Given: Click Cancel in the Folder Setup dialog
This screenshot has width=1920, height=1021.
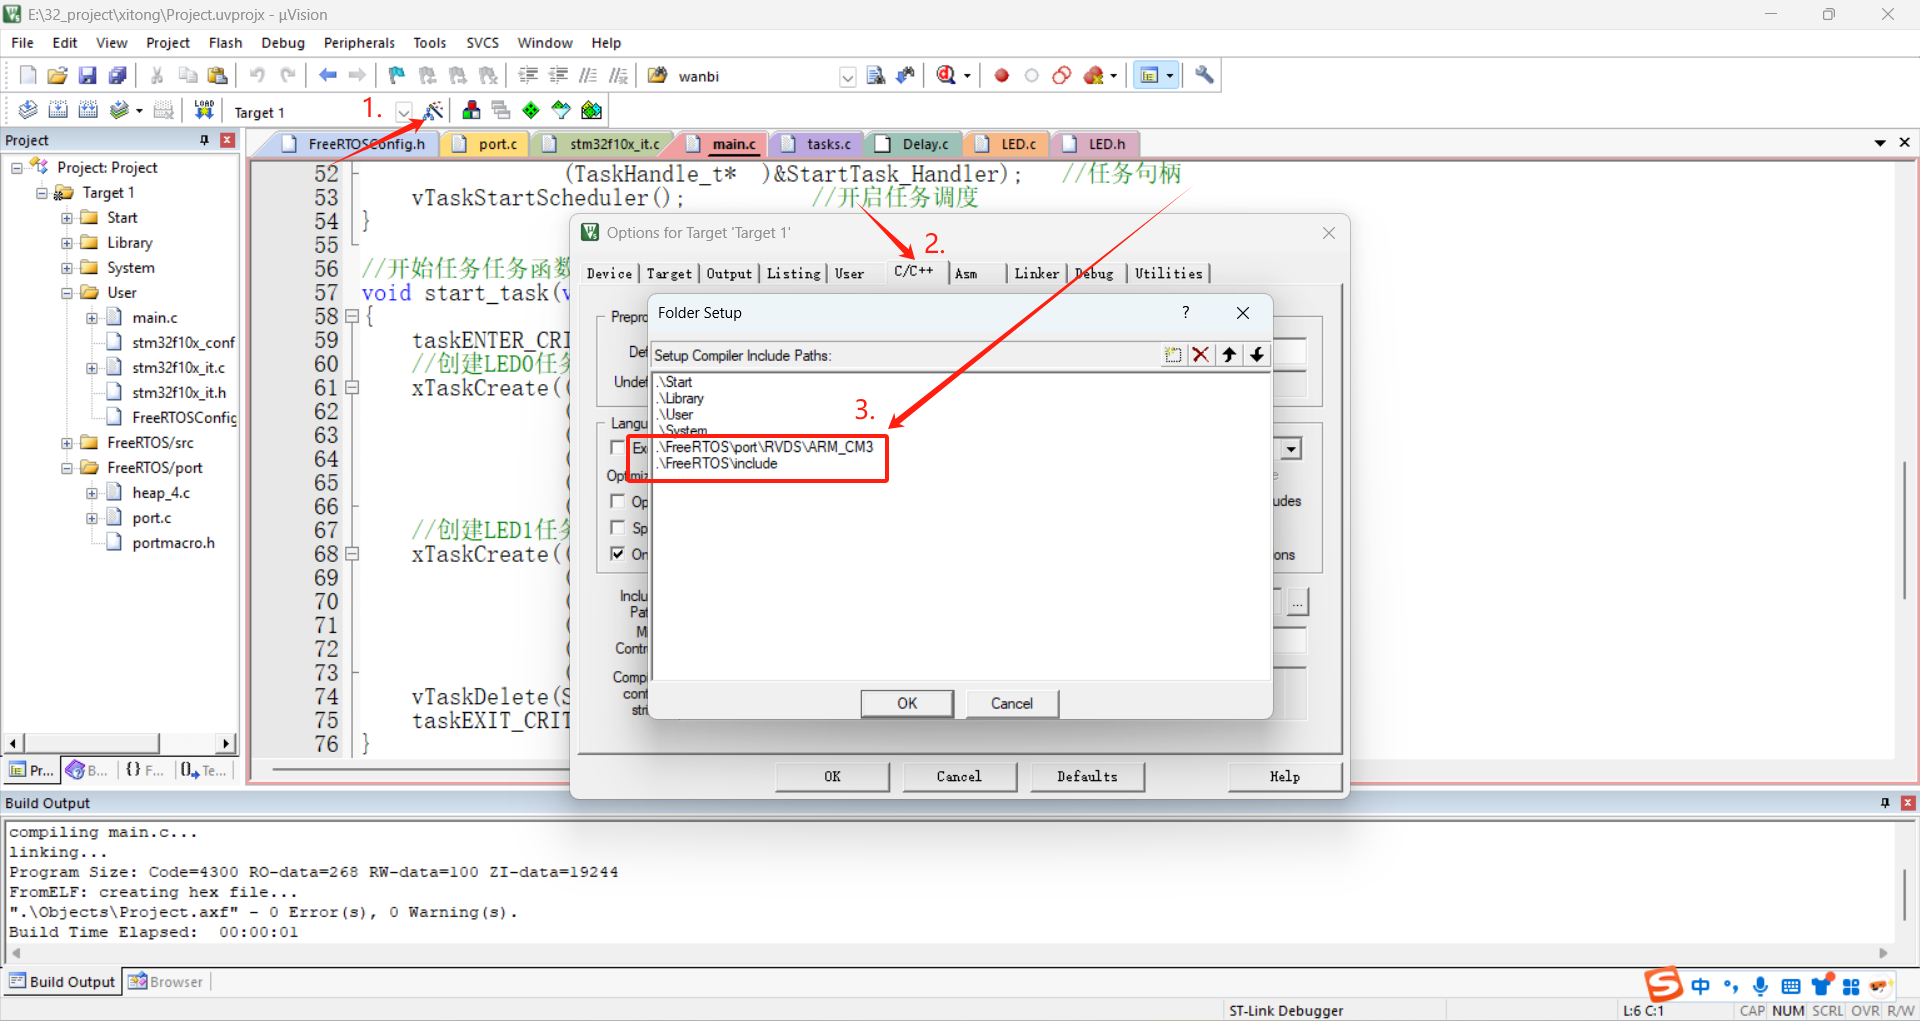Looking at the screenshot, I should pos(1012,703).
